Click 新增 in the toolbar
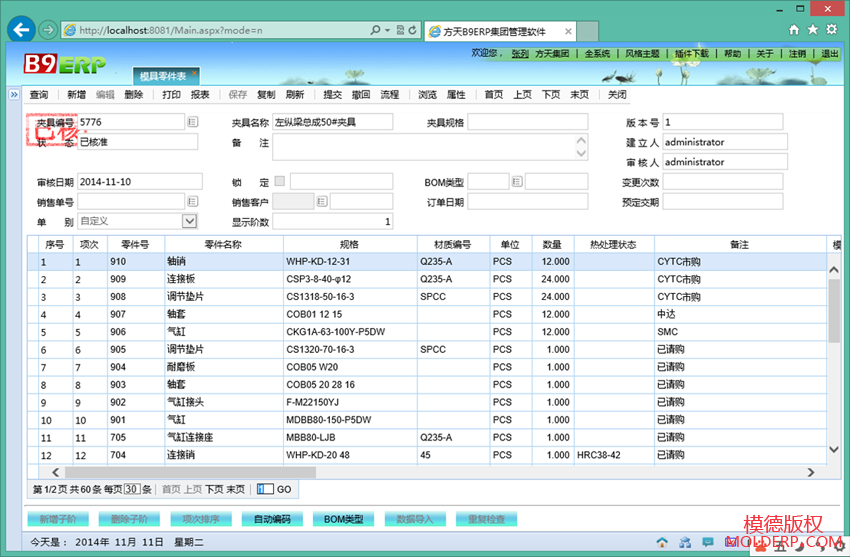This screenshot has width=850, height=557. (x=76, y=95)
